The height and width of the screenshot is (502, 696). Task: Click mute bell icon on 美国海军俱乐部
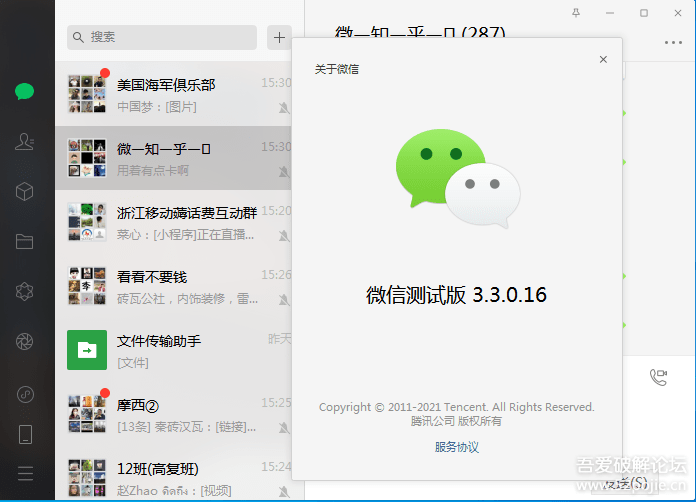pyautogui.click(x=284, y=108)
